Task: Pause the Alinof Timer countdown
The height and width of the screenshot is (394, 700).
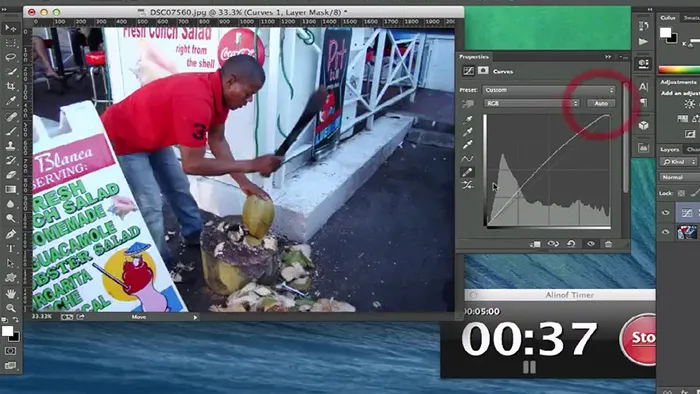Action: 529,367
